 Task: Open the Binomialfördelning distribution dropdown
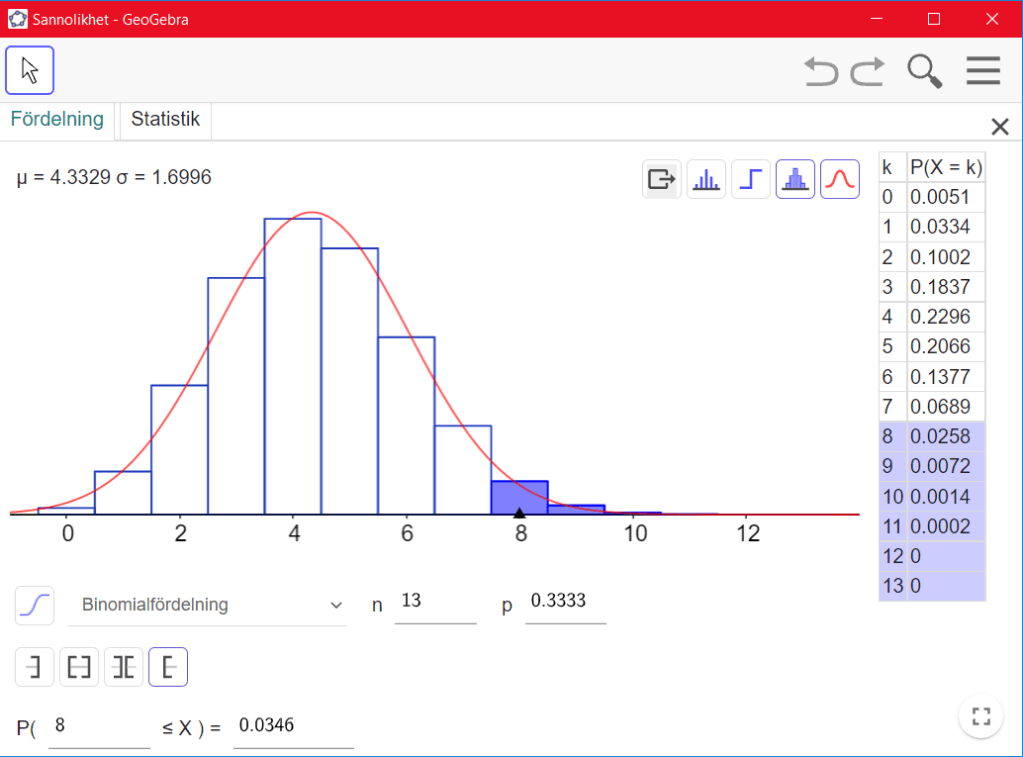(207, 605)
